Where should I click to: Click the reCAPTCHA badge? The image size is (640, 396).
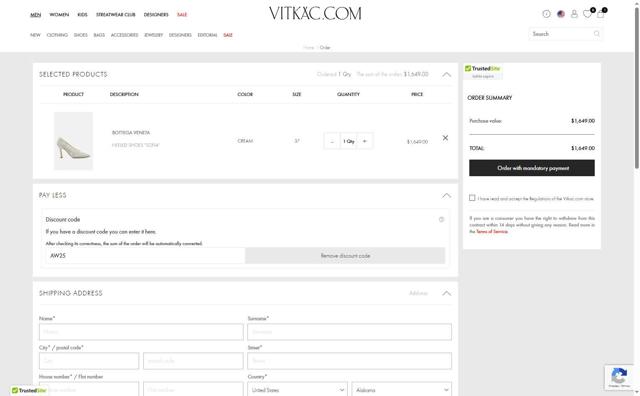coord(619,377)
